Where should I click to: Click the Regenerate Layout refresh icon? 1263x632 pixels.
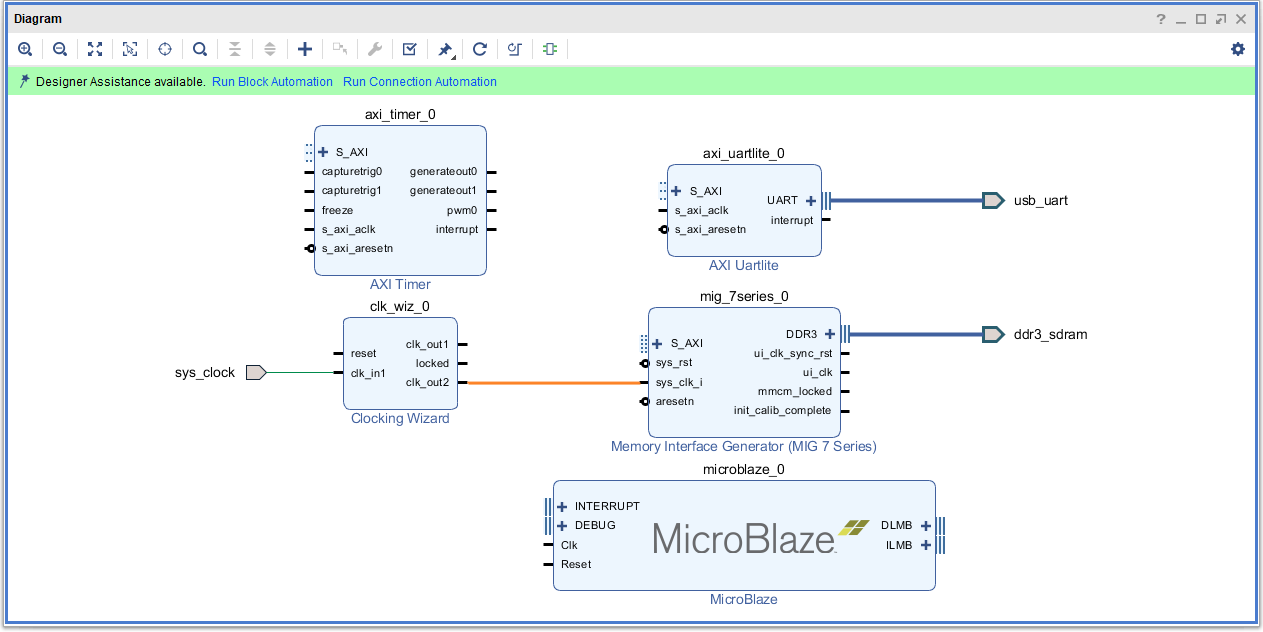tap(480, 49)
